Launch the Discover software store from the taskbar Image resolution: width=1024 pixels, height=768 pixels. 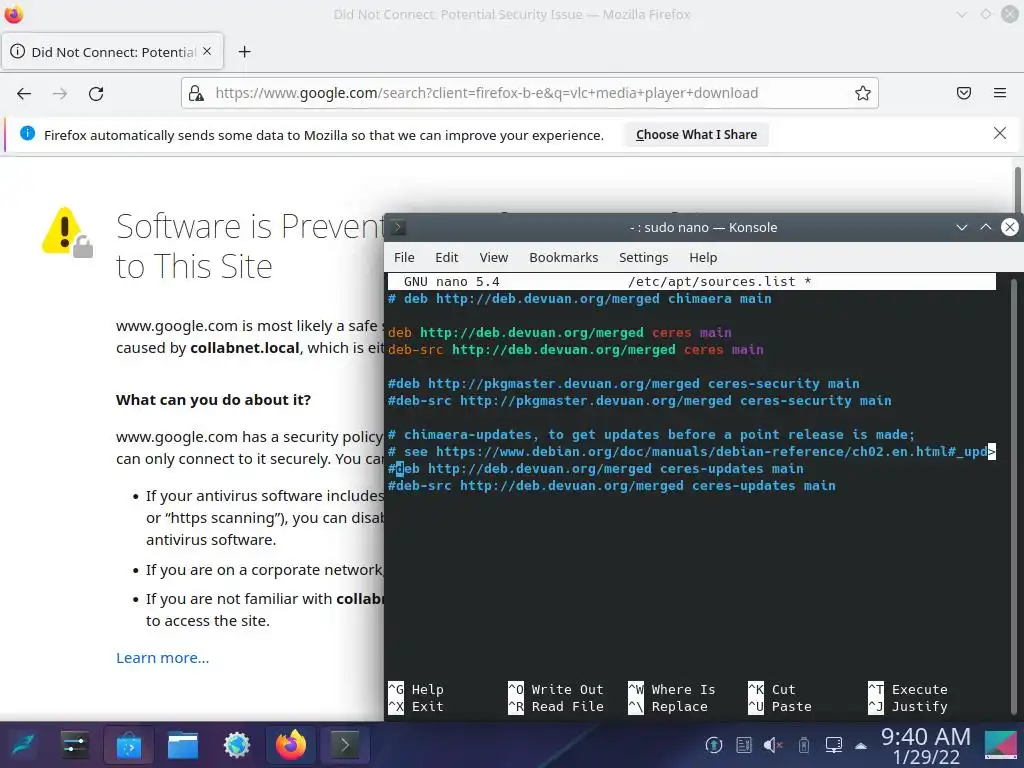coord(129,745)
